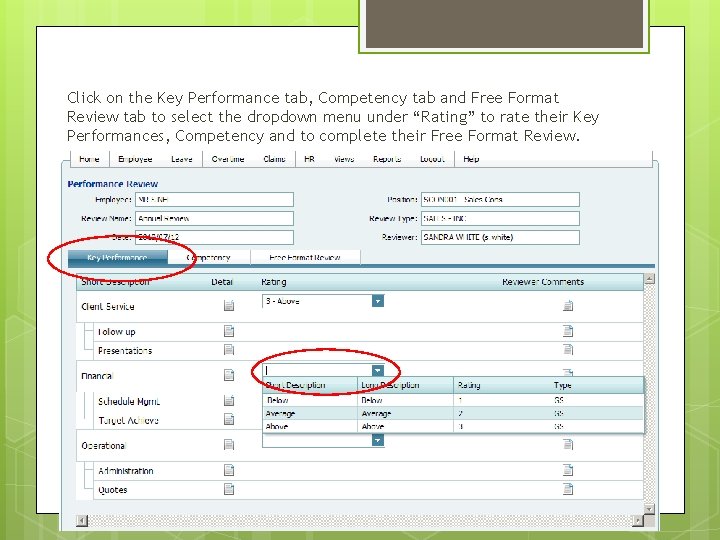
Task: Click the vertical scrollbar down arrow
Action: point(649,509)
